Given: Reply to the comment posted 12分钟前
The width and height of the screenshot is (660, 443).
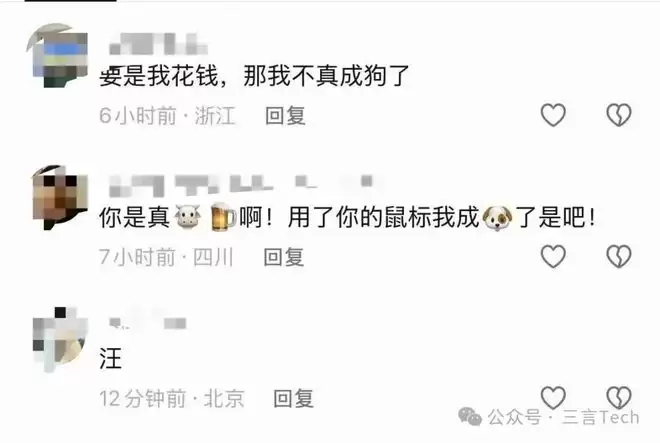Looking at the screenshot, I should (x=293, y=398).
